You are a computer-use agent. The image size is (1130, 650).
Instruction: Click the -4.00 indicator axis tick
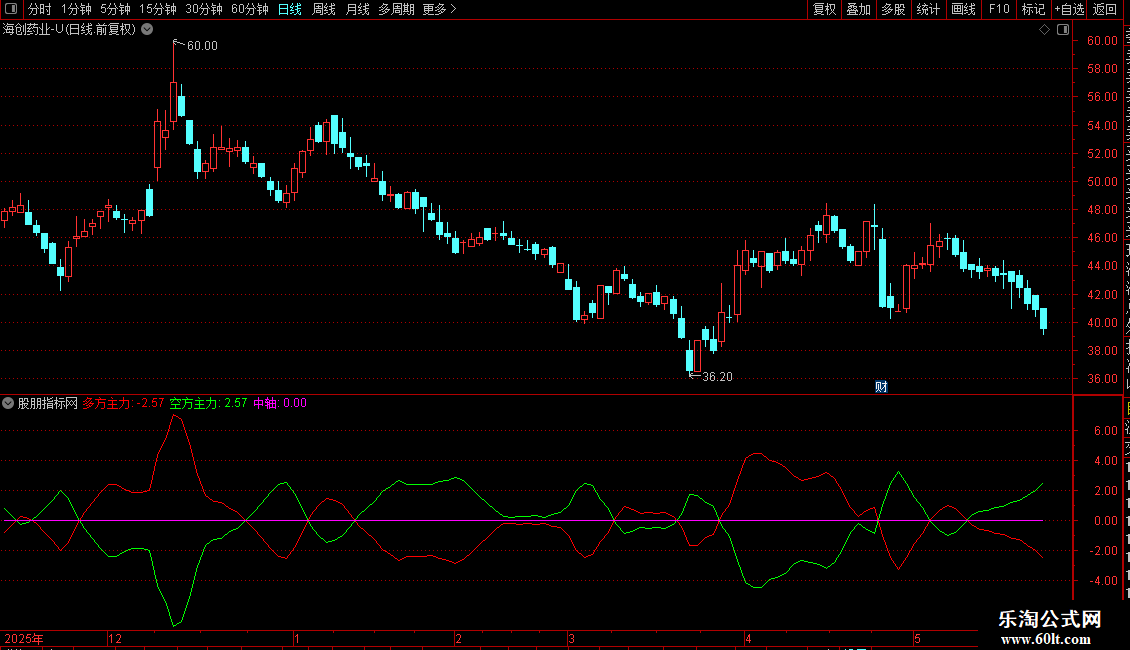coord(1103,581)
